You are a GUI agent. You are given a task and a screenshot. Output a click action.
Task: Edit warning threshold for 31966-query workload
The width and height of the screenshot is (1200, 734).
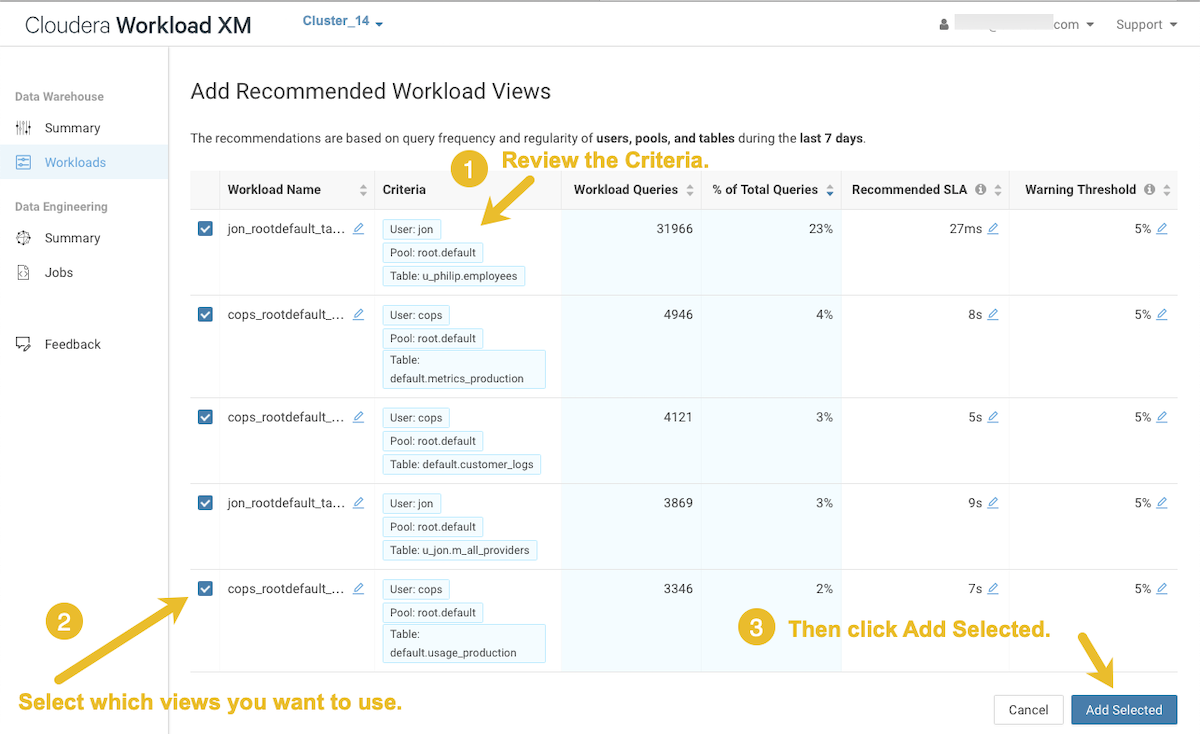[1161, 229]
